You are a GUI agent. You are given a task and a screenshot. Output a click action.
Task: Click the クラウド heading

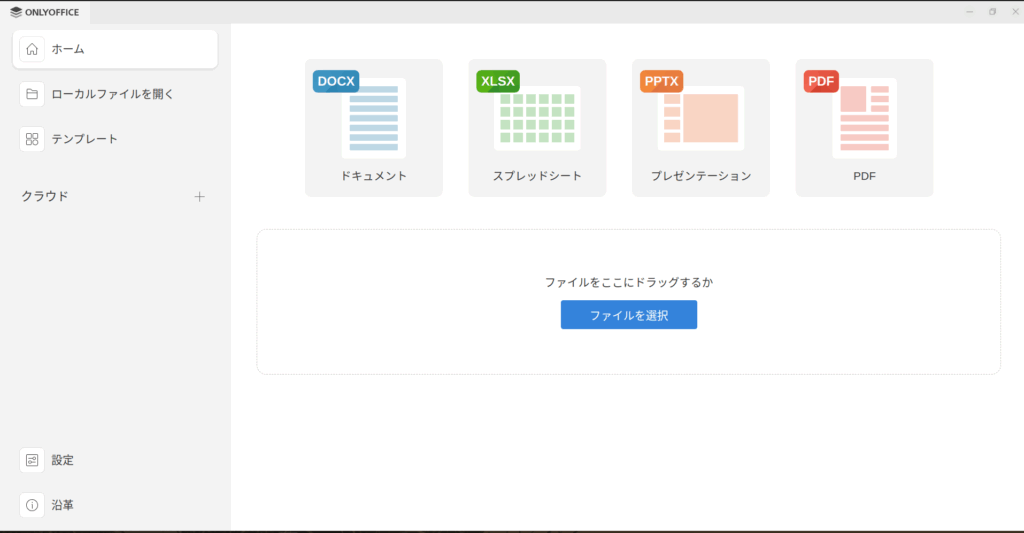[45, 196]
